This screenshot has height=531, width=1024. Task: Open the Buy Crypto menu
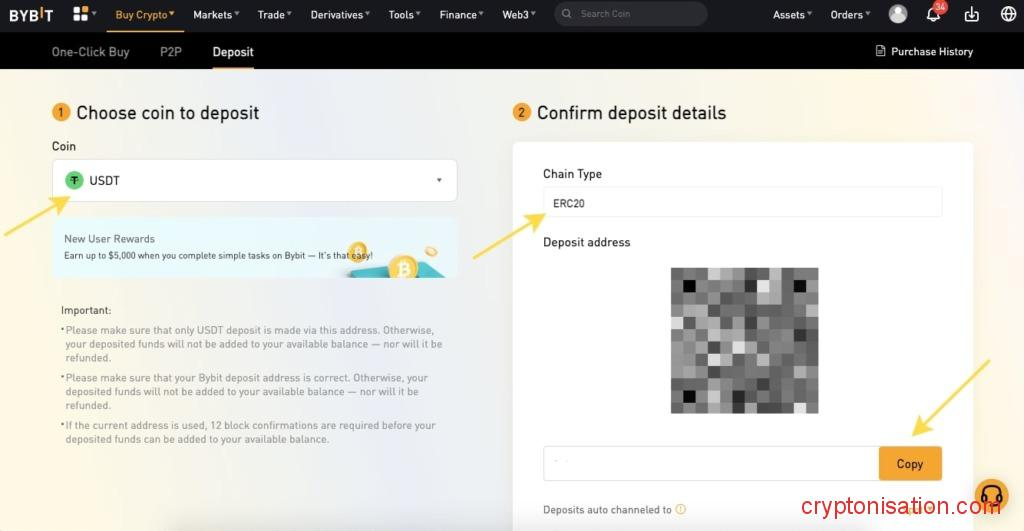tap(144, 15)
